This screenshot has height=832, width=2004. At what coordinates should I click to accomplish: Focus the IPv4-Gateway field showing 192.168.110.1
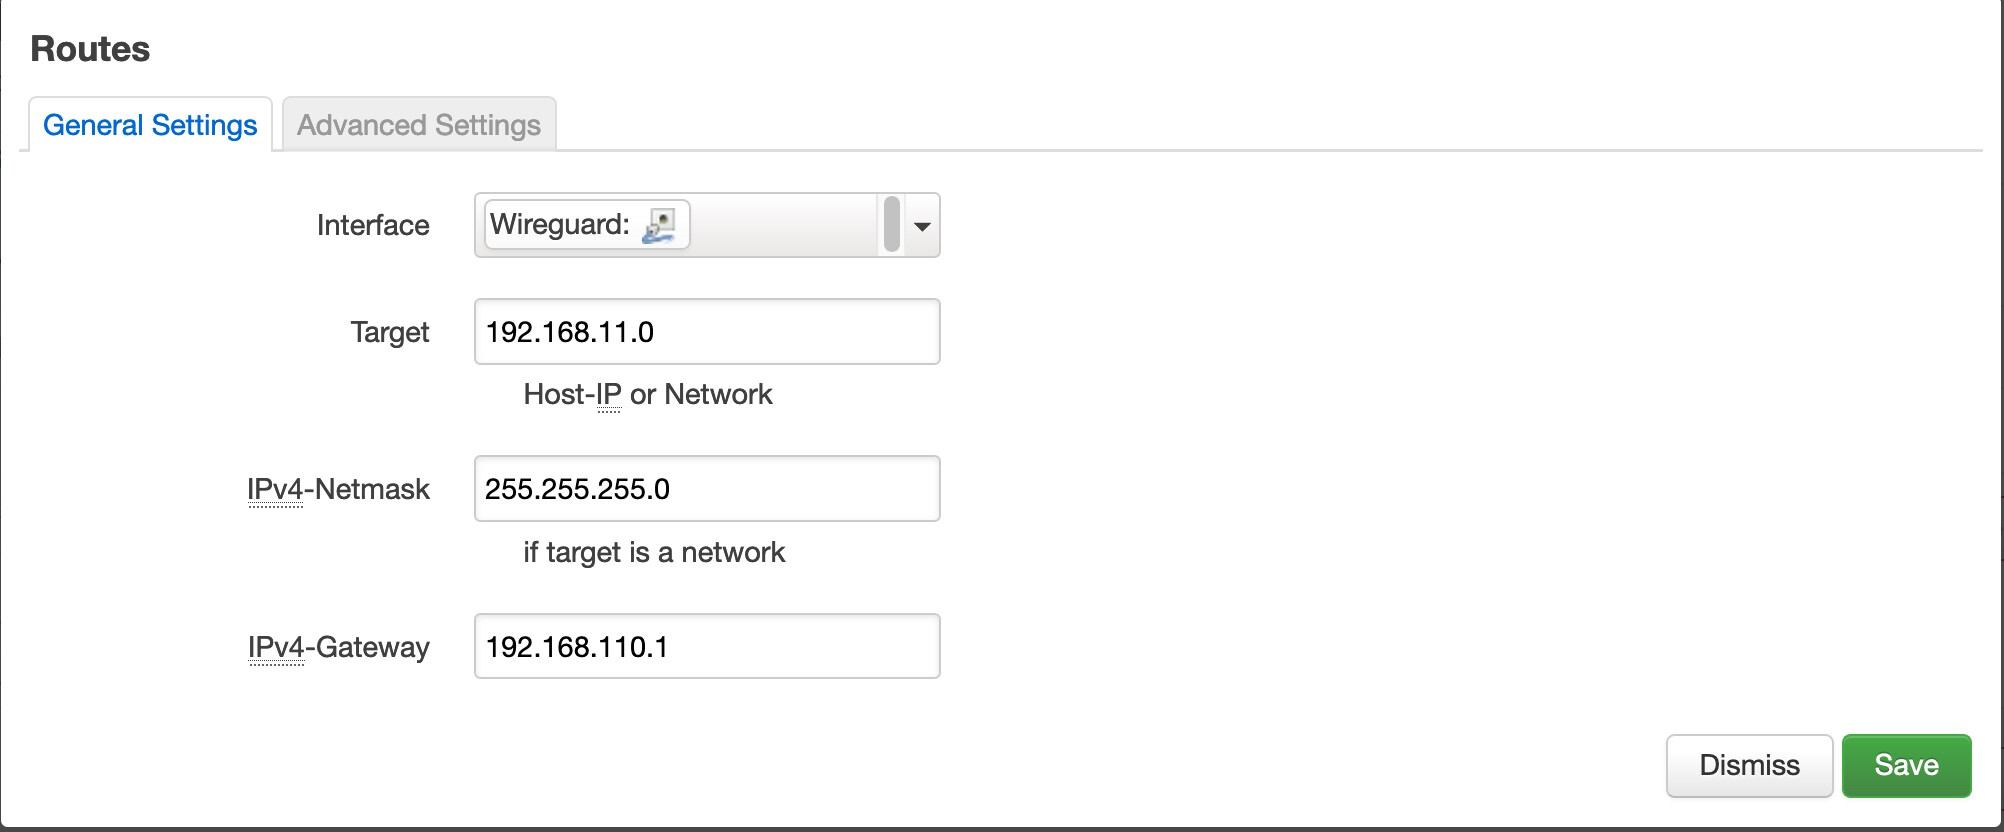coord(706,647)
